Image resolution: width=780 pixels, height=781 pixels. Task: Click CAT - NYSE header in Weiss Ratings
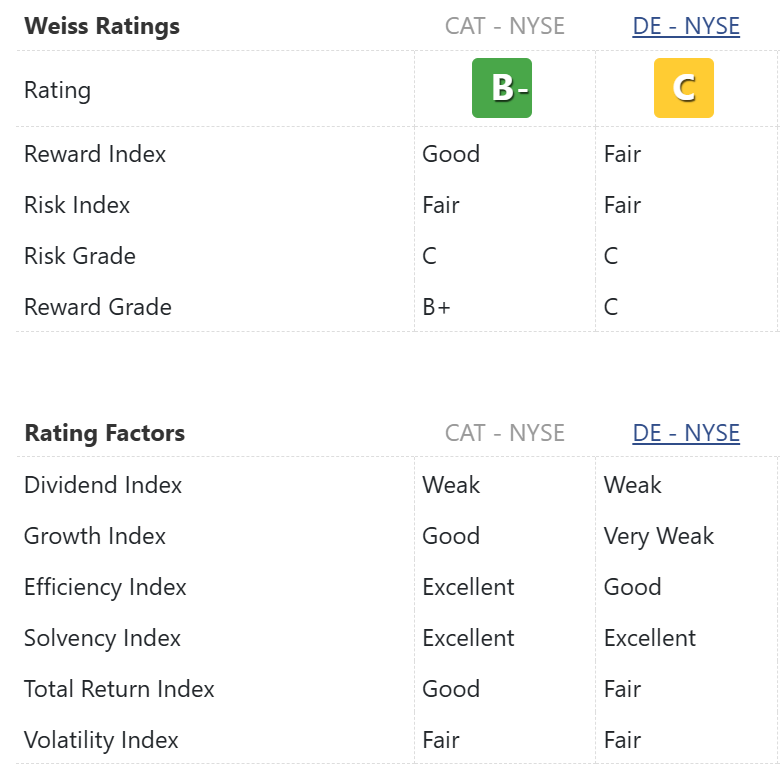coord(505,26)
